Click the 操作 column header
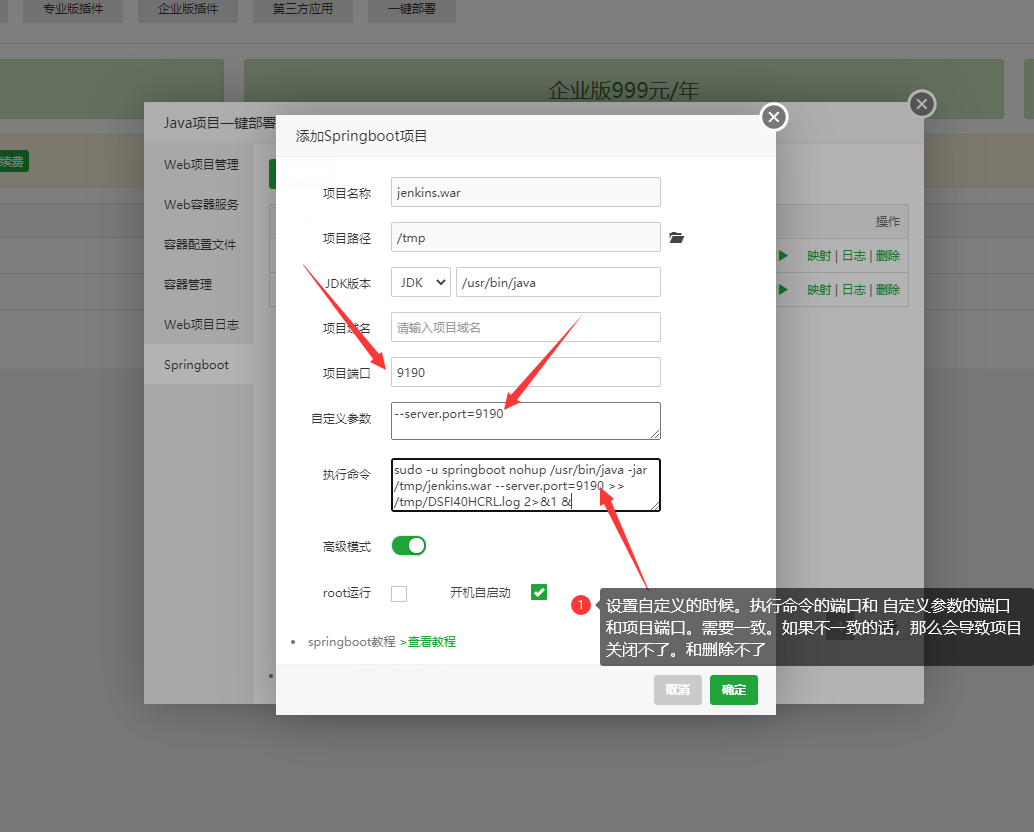The image size is (1034, 832). (x=888, y=222)
